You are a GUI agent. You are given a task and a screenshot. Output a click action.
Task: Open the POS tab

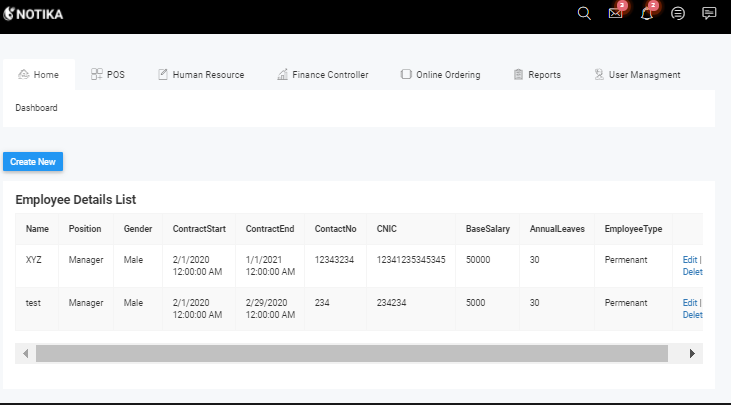(x=108, y=75)
